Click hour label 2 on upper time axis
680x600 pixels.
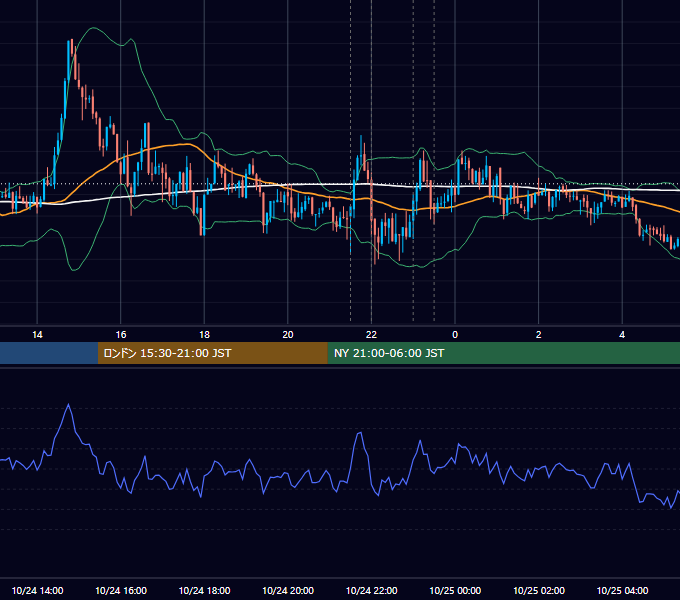pyautogui.click(x=539, y=335)
